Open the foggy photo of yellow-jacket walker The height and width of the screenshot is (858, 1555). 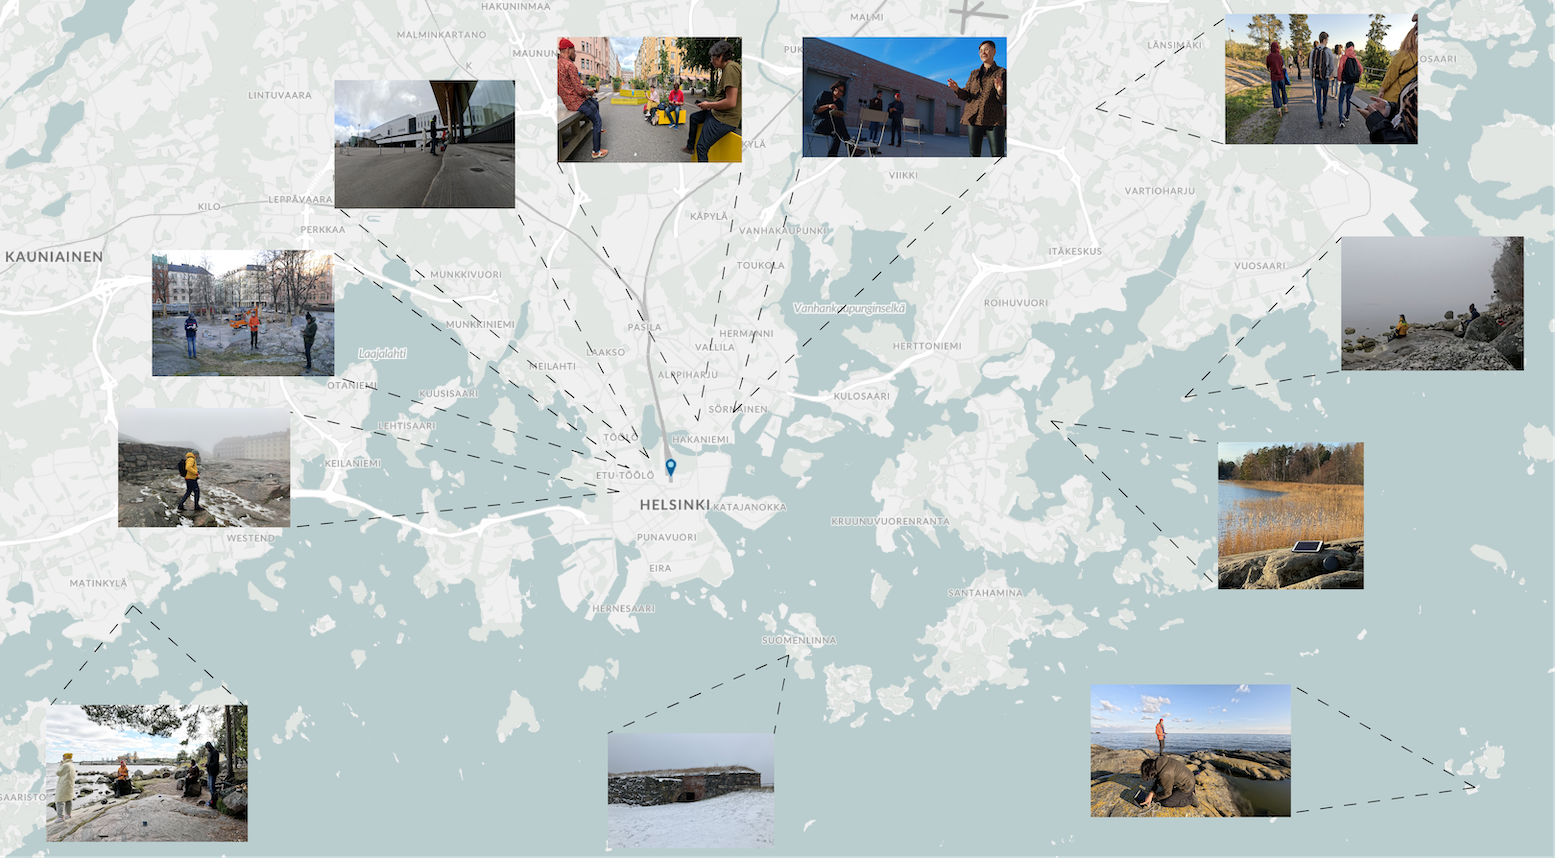point(204,467)
